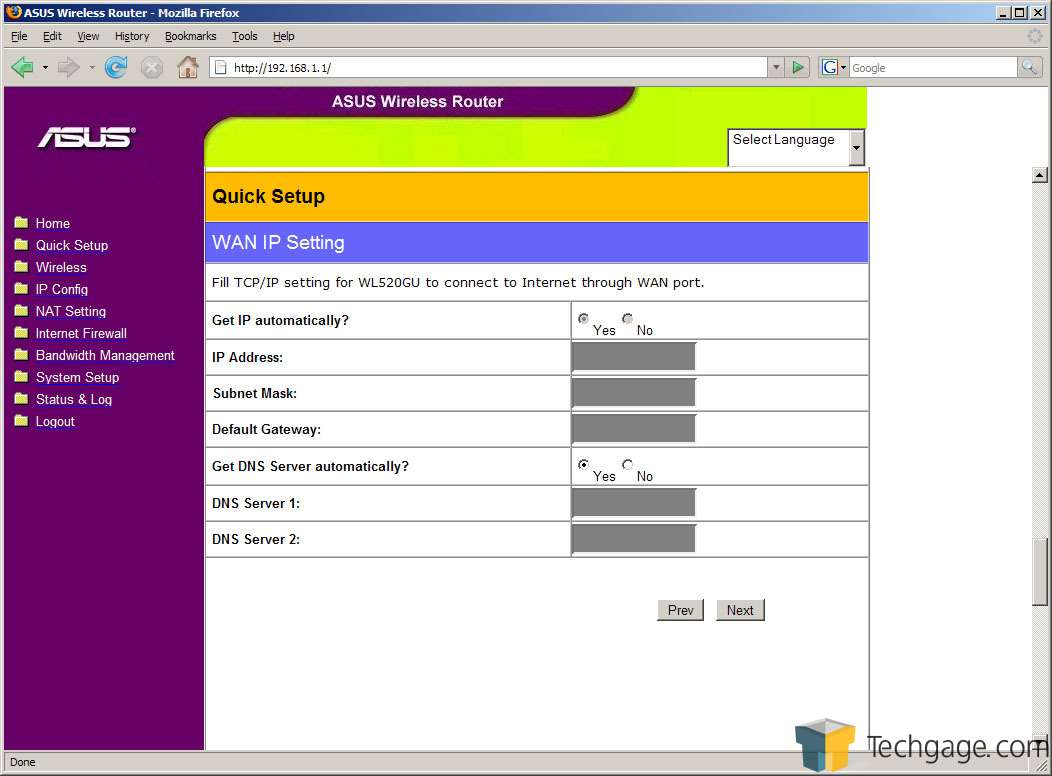Click folder icon next to Bandwidth Management
This screenshot has width=1052, height=776.
(x=21, y=355)
